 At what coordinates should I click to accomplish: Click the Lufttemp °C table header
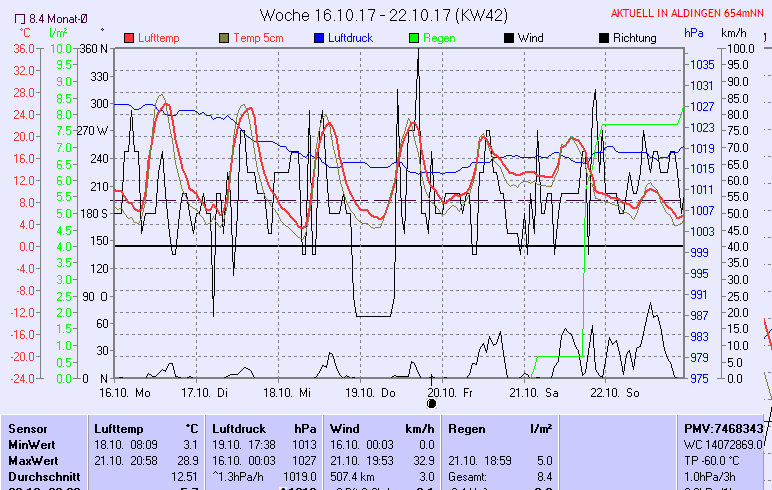(145, 428)
